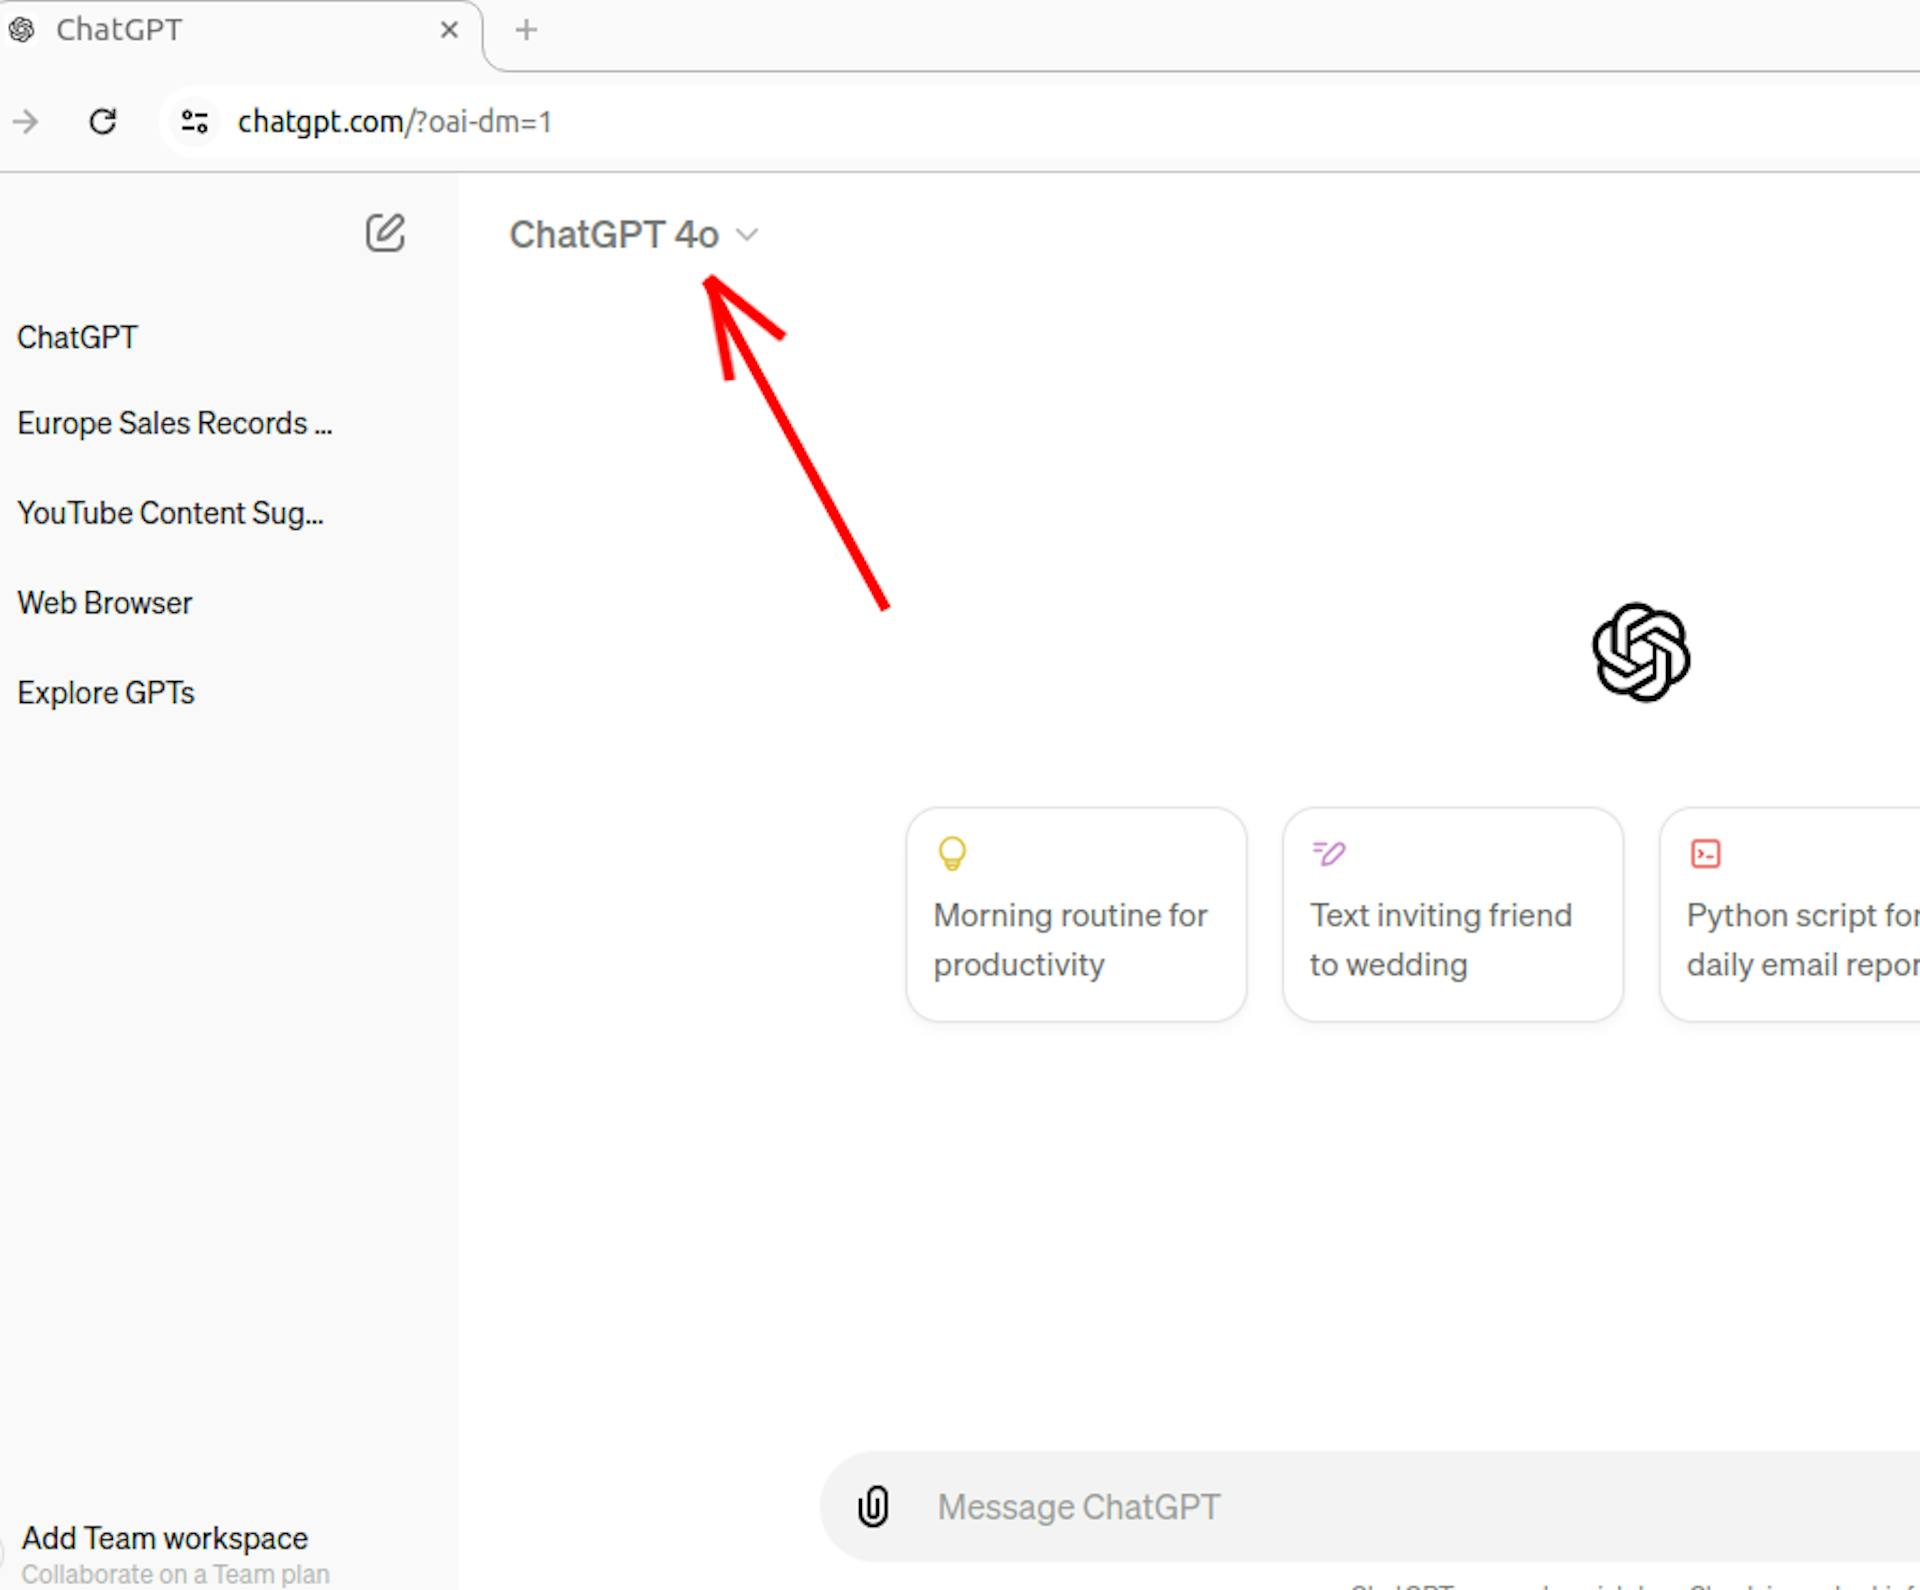Click the ChatGPT home link in sidebar
The image size is (1920, 1590).
77,336
